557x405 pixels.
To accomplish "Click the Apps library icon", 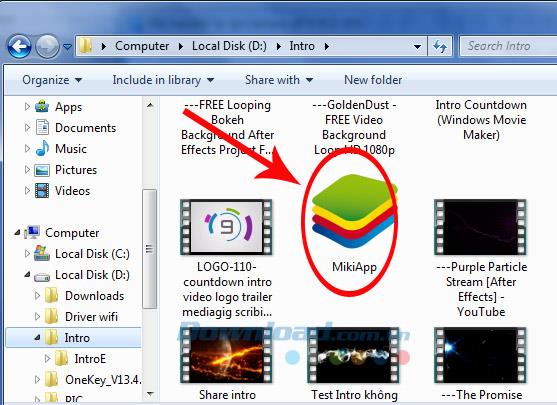I will click(42, 107).
